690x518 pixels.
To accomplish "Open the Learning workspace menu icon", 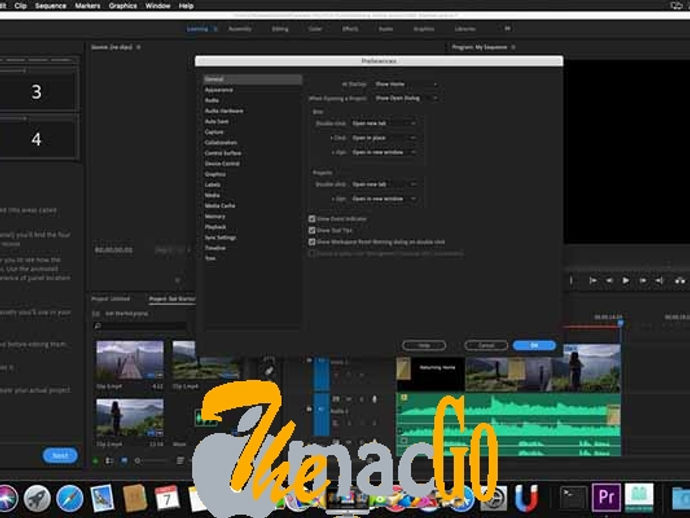I will 215,29.
